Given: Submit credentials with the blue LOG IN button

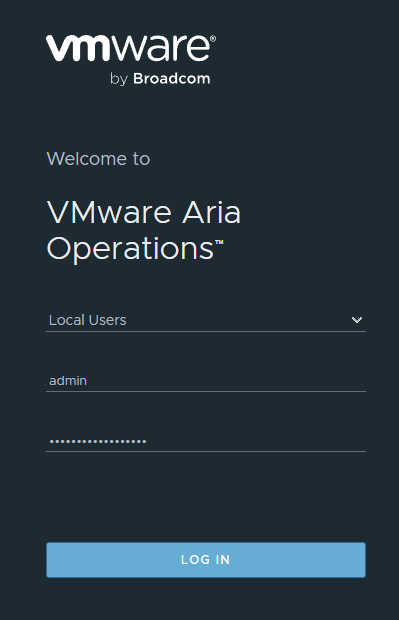Looking at the screenshot, I should coord(206,560).
